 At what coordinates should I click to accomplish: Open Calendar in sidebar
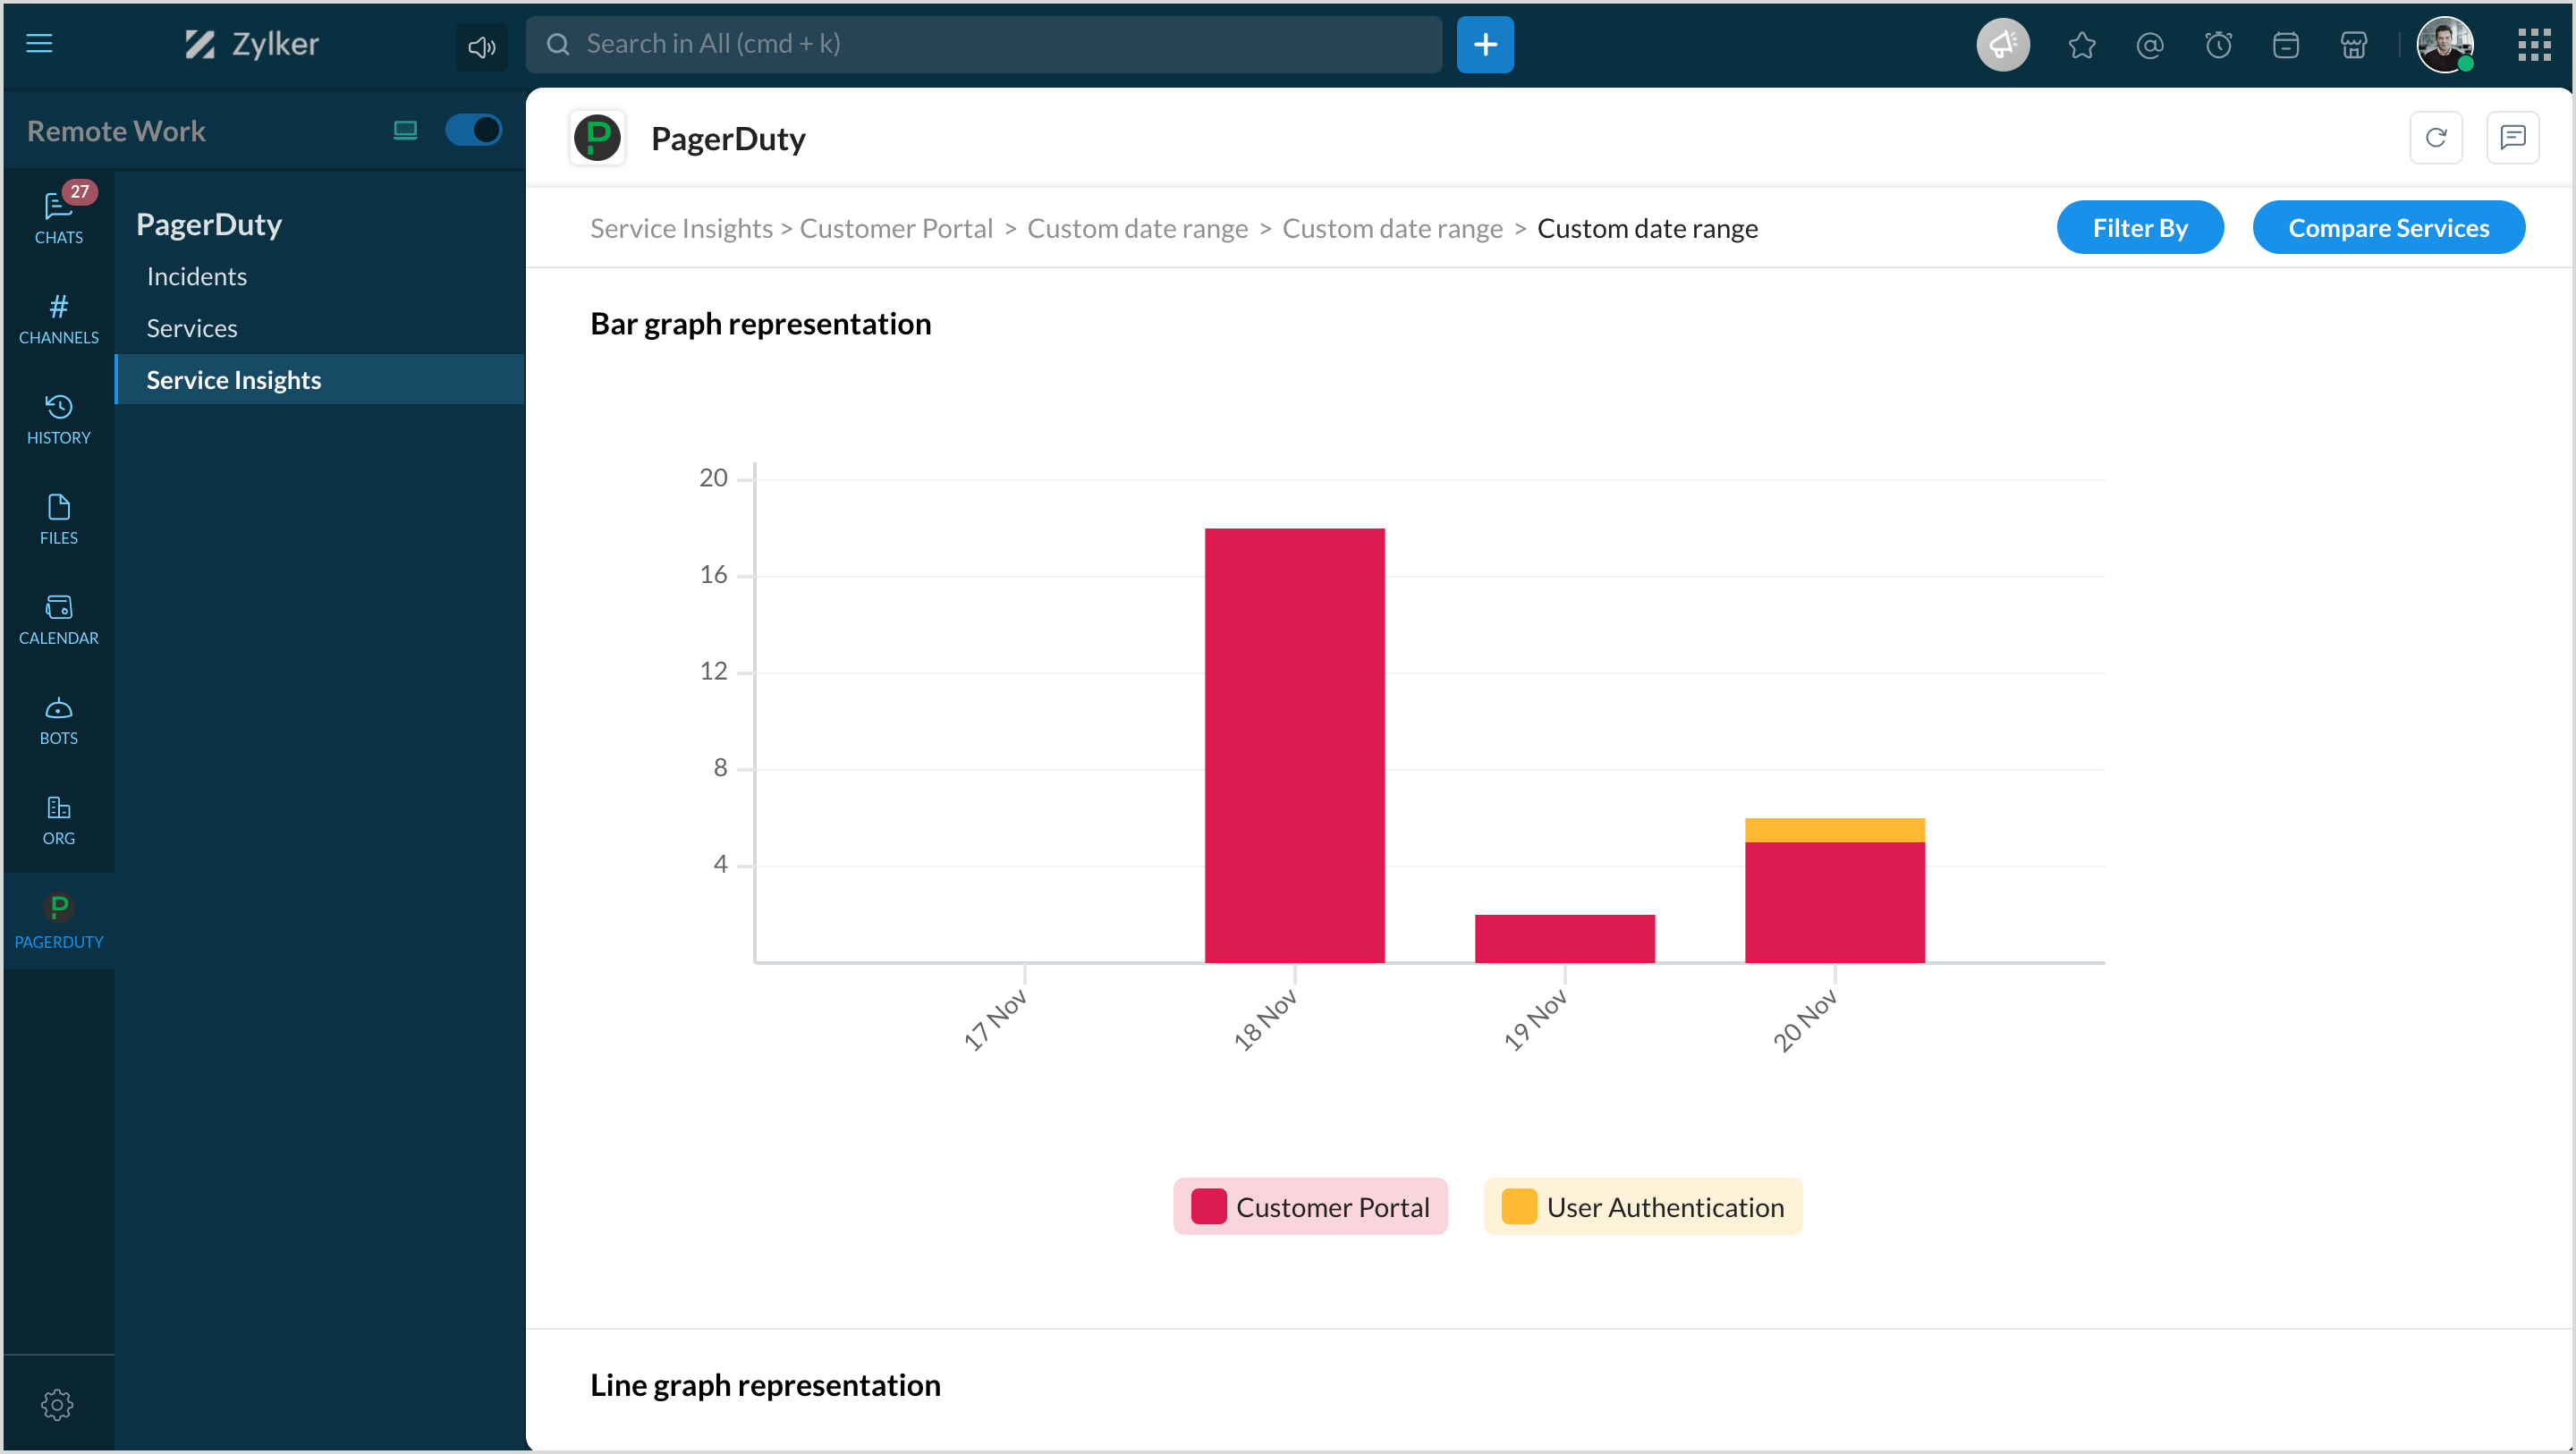pos(59,619)
